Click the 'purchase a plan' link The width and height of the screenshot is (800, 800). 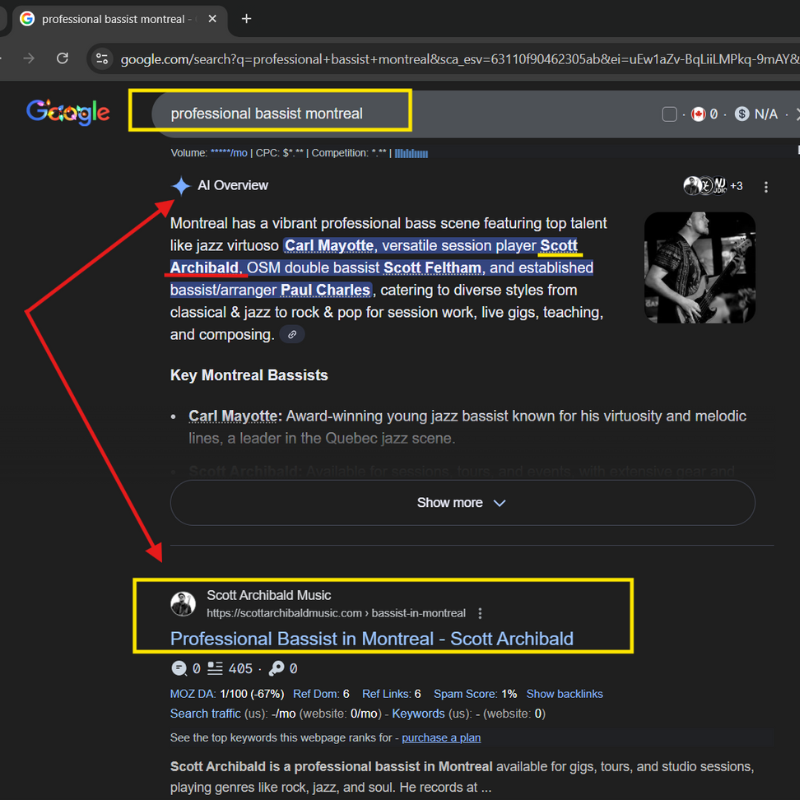pos(441,738)
